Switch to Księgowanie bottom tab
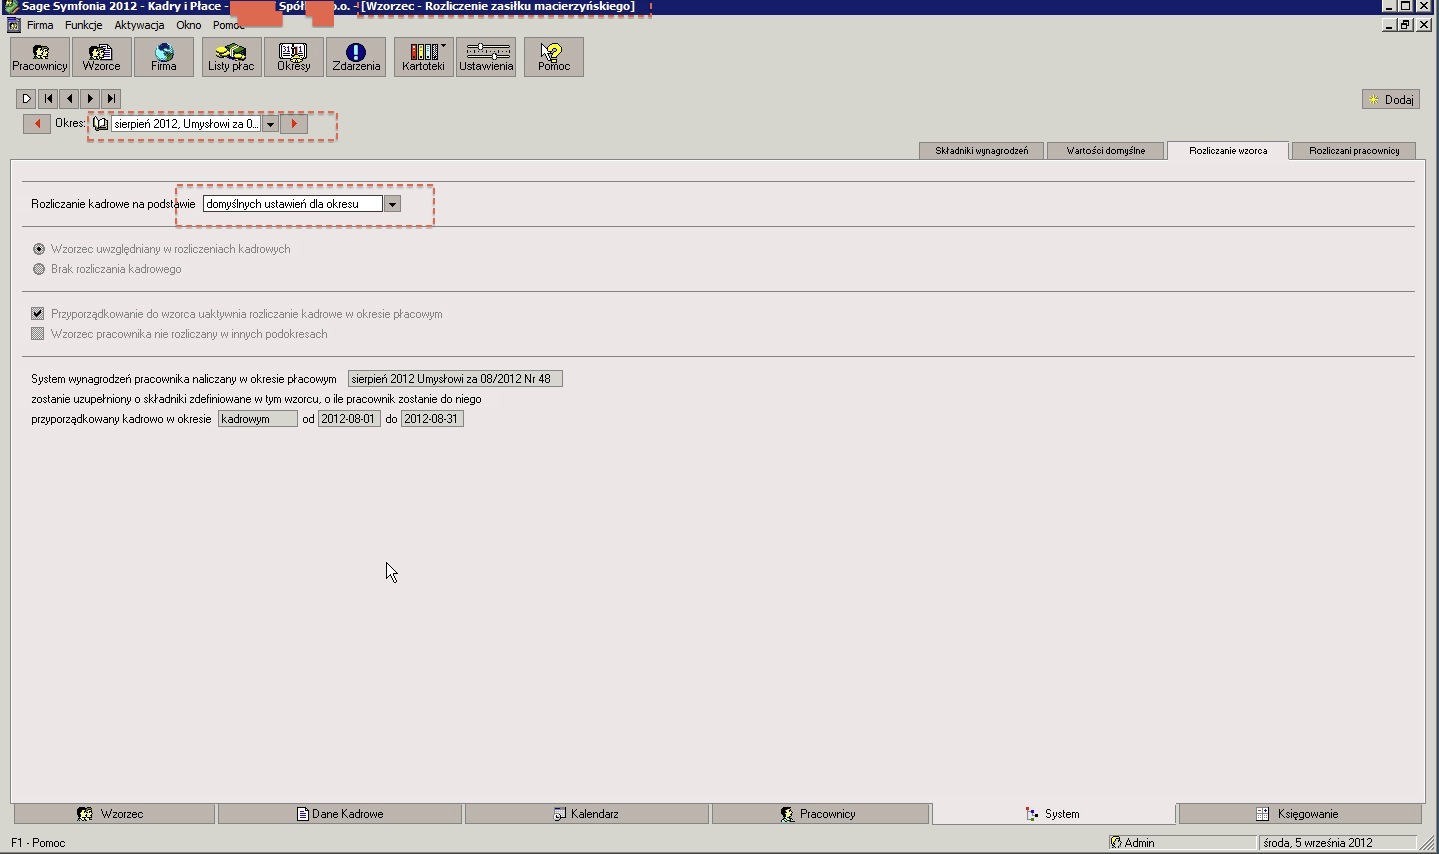Screen dimensions: 1439x854 pos(1299,814)
